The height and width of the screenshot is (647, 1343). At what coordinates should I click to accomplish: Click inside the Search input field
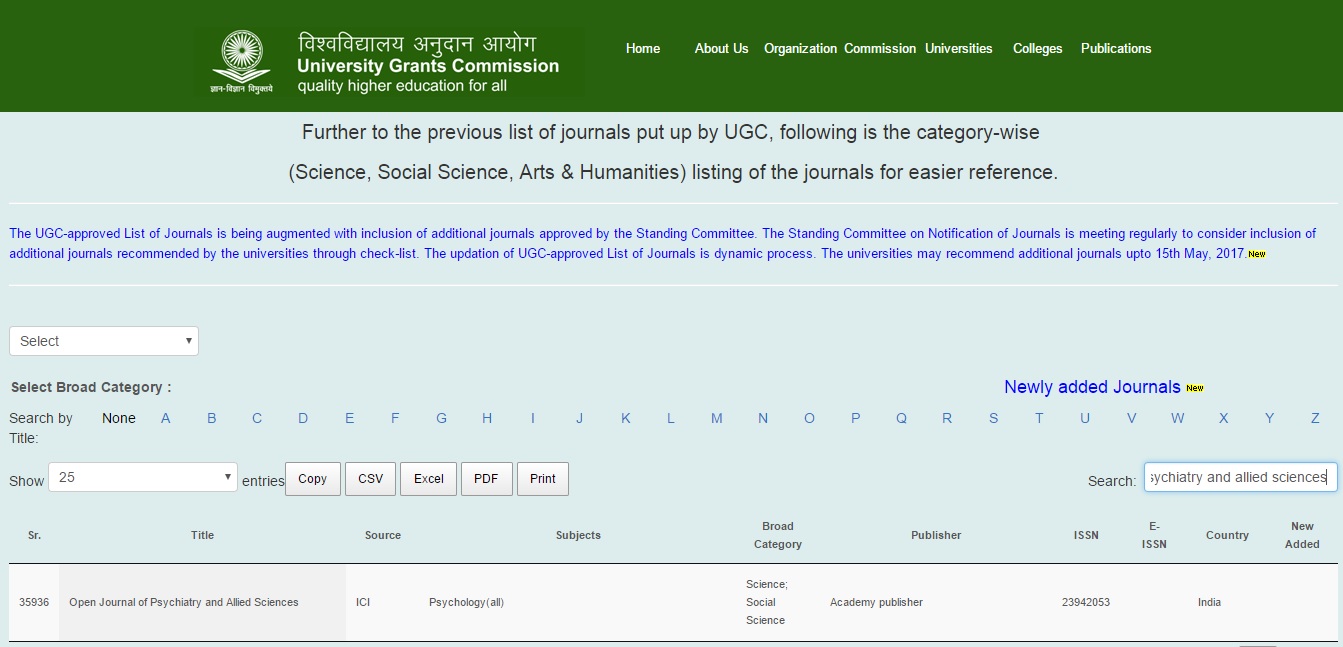point(1240,478)
